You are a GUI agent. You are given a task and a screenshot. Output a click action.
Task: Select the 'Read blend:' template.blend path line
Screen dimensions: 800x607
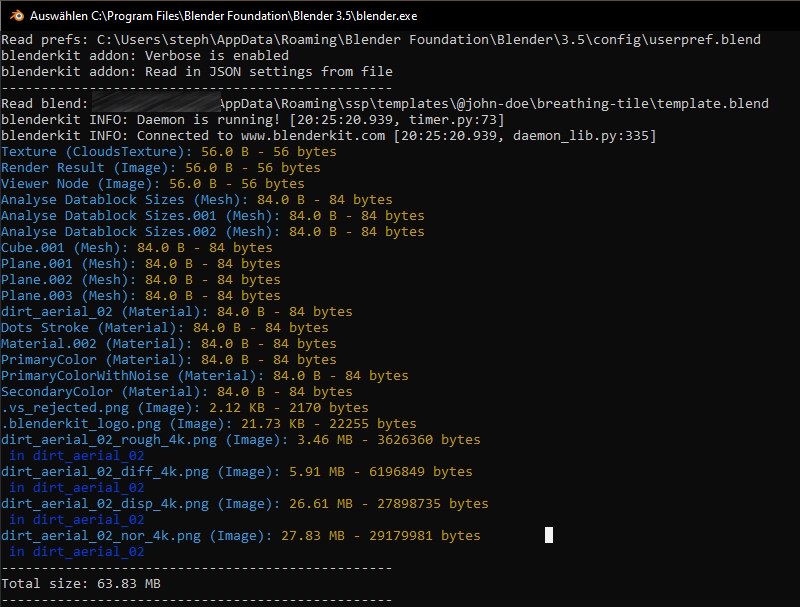click(x=385, y=104)
